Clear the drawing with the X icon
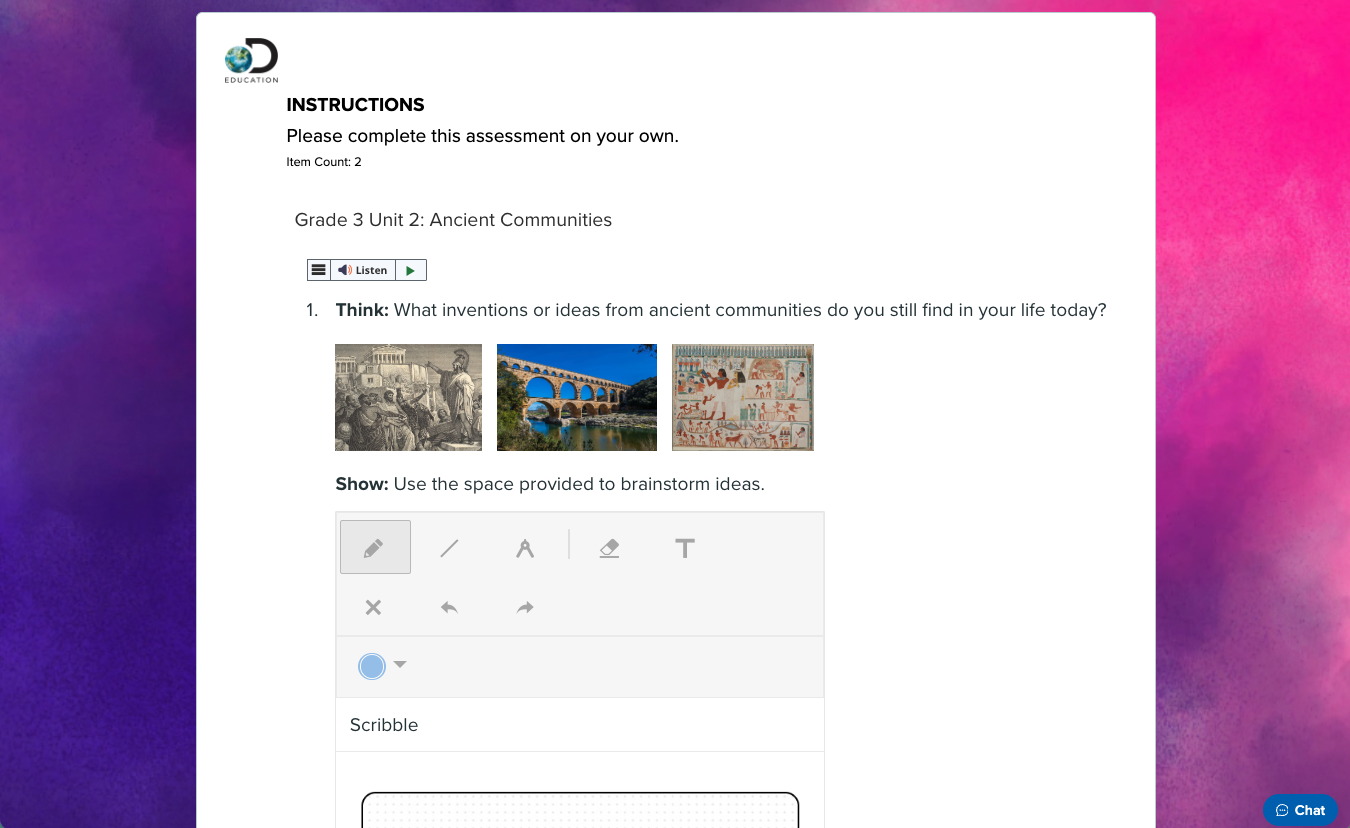 [x=373, y=607]
